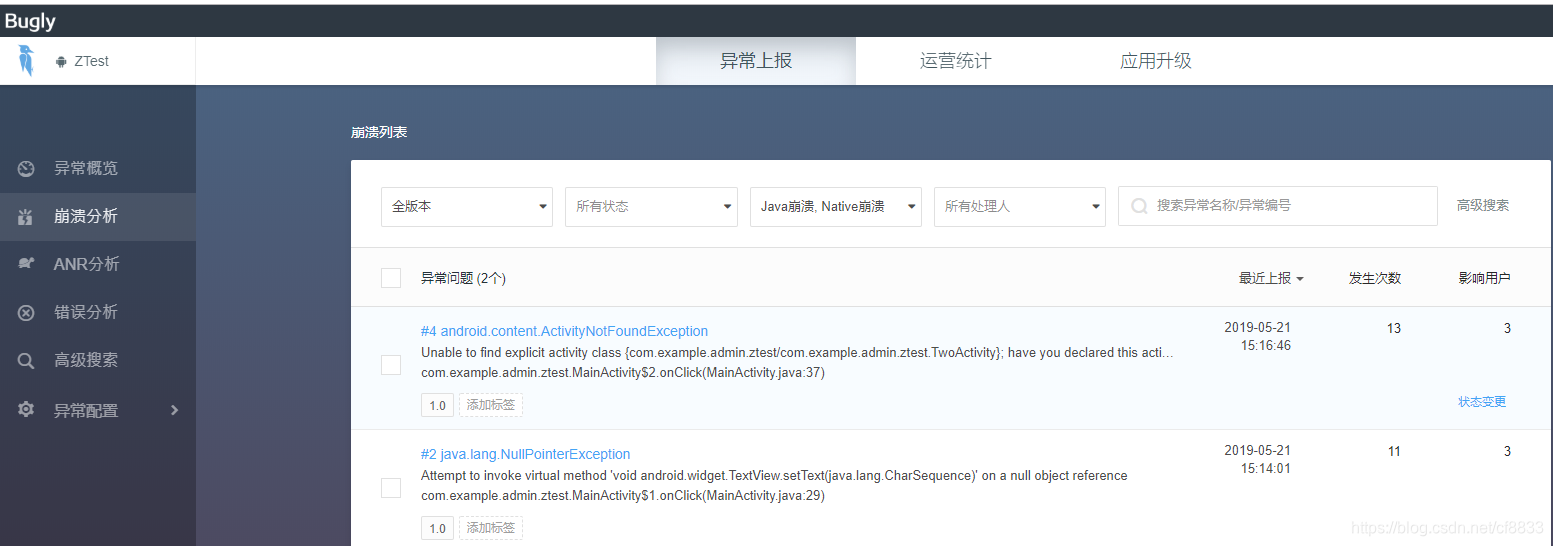Click the MainActivity.java:29 stack line
Viewport: 1553px width, 546px height.
coord(623,496)
